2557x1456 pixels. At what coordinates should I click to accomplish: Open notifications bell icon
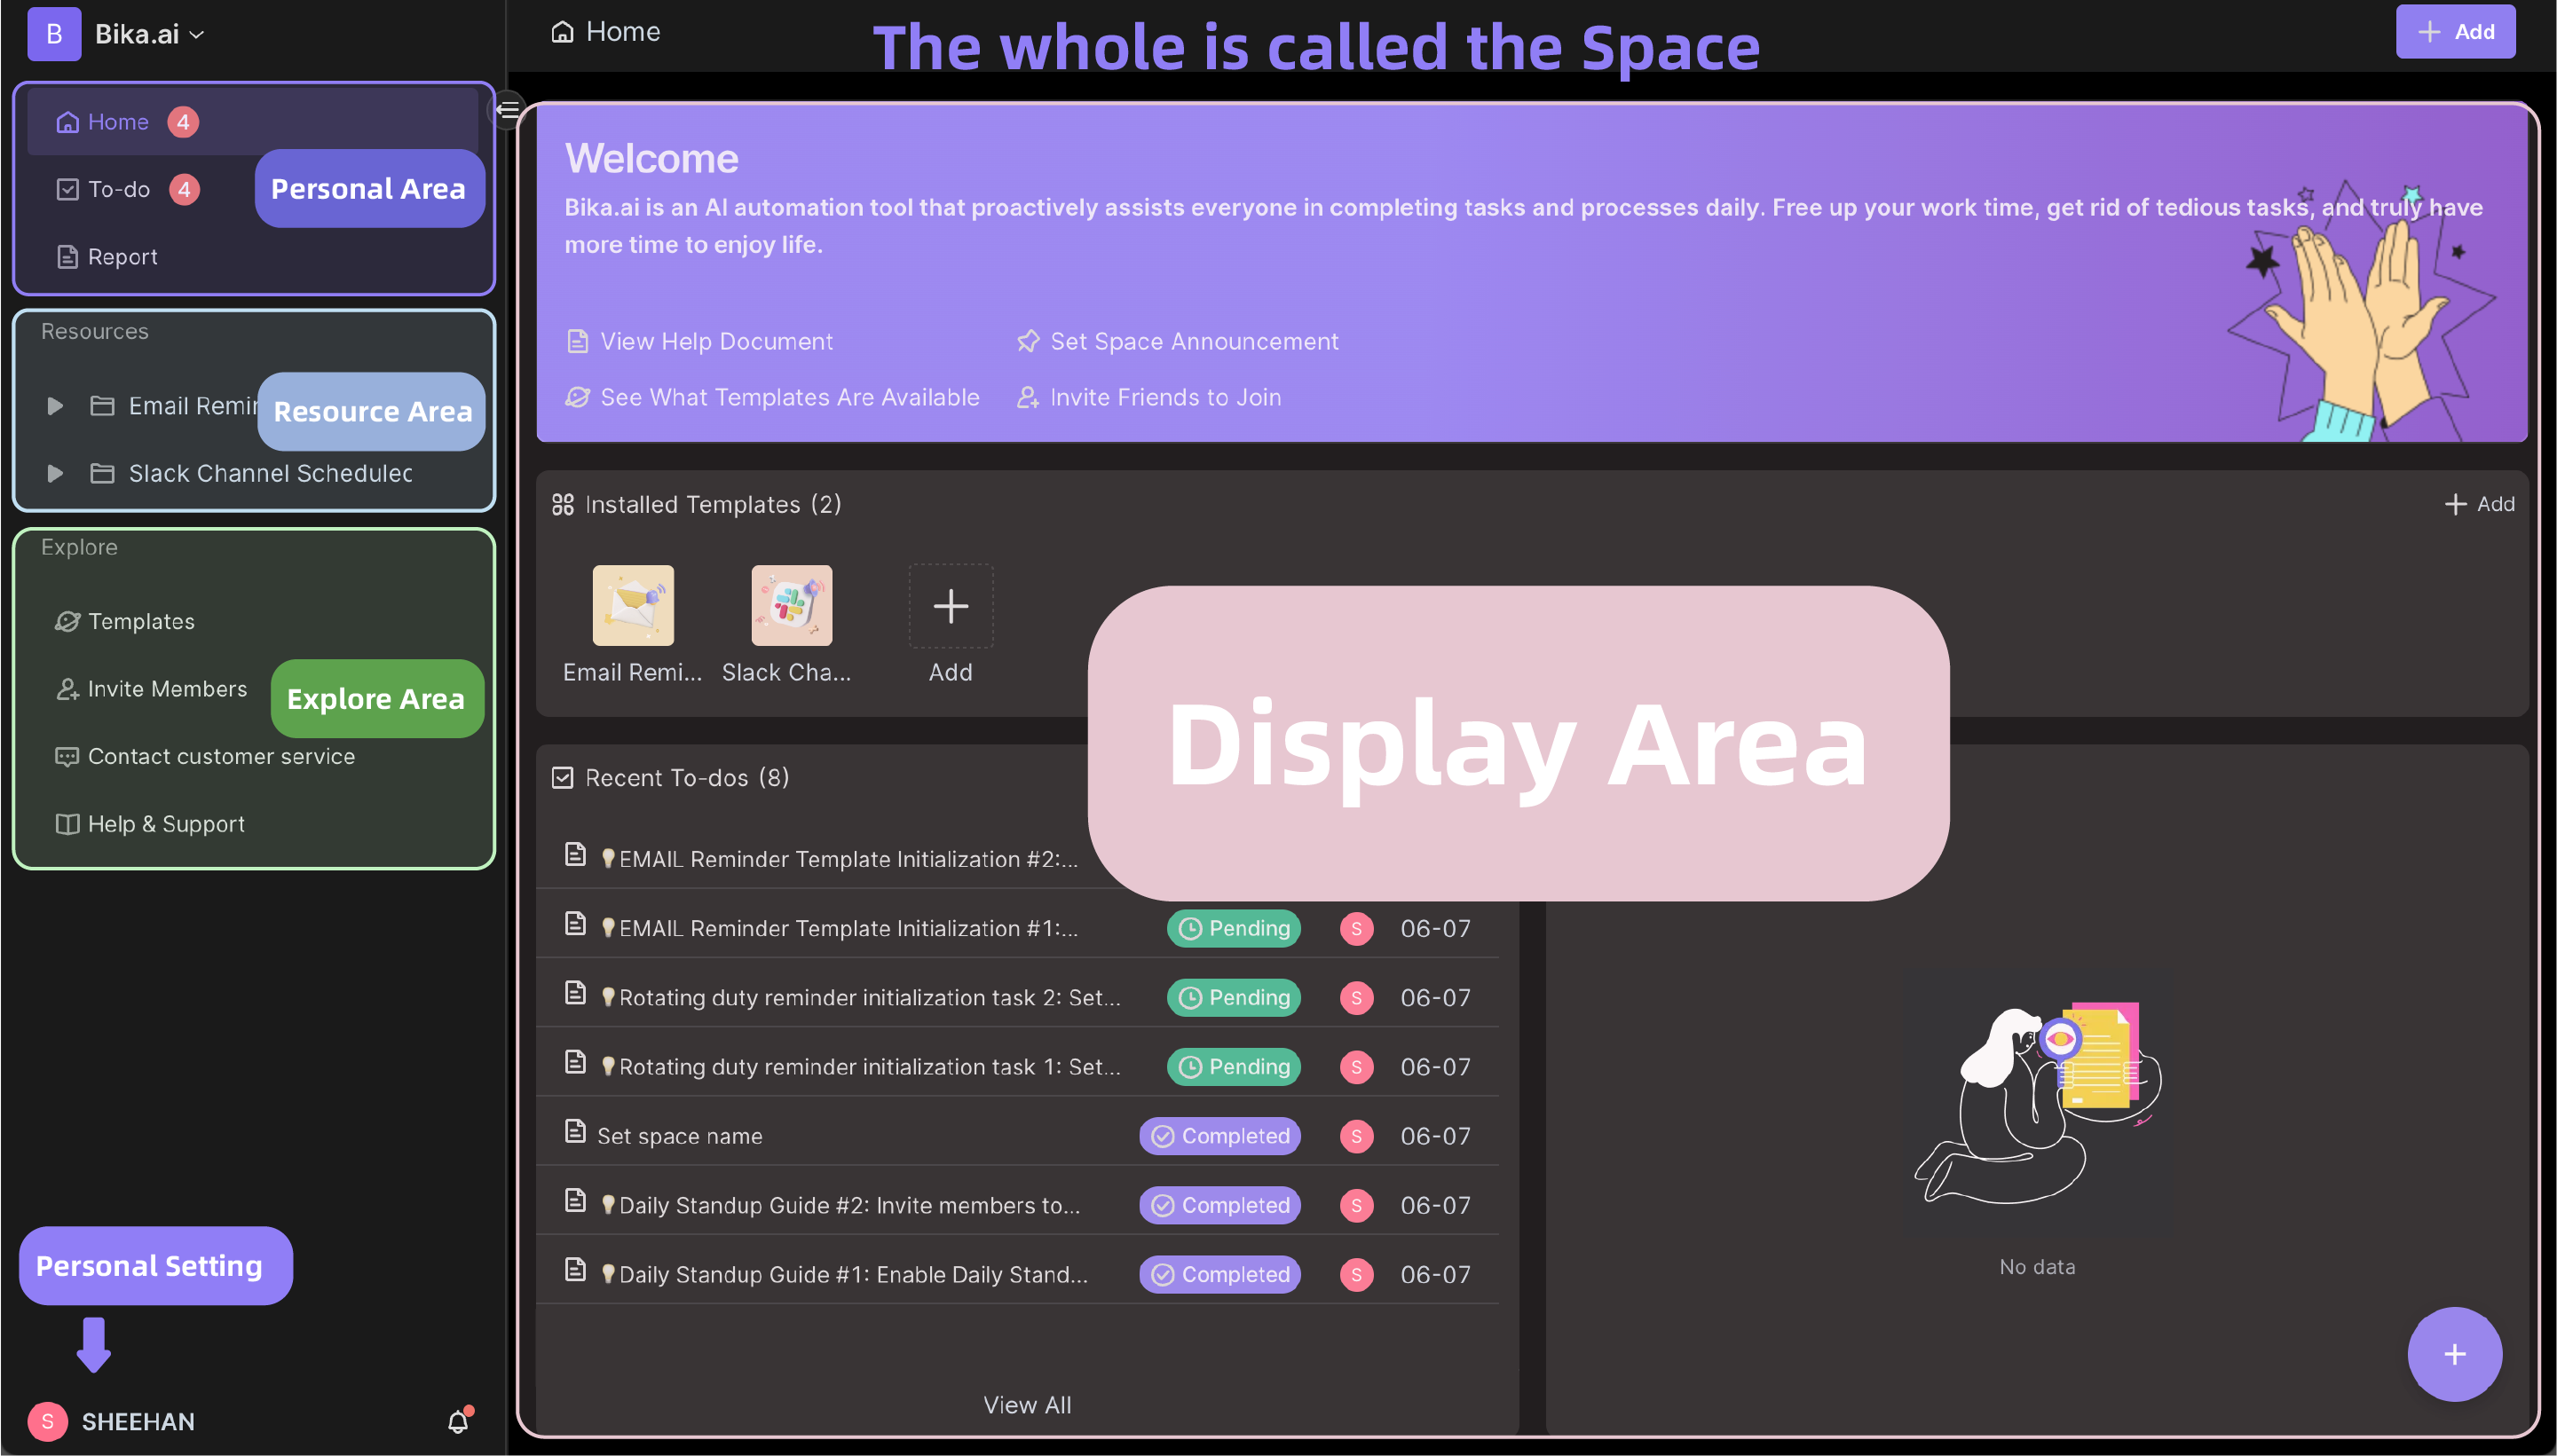(458, 1421)
